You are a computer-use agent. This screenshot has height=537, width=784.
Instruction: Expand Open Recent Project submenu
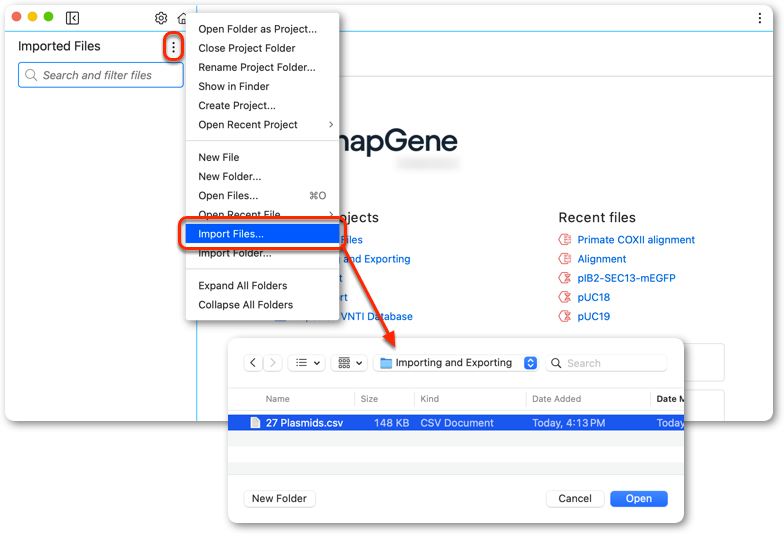331,124
